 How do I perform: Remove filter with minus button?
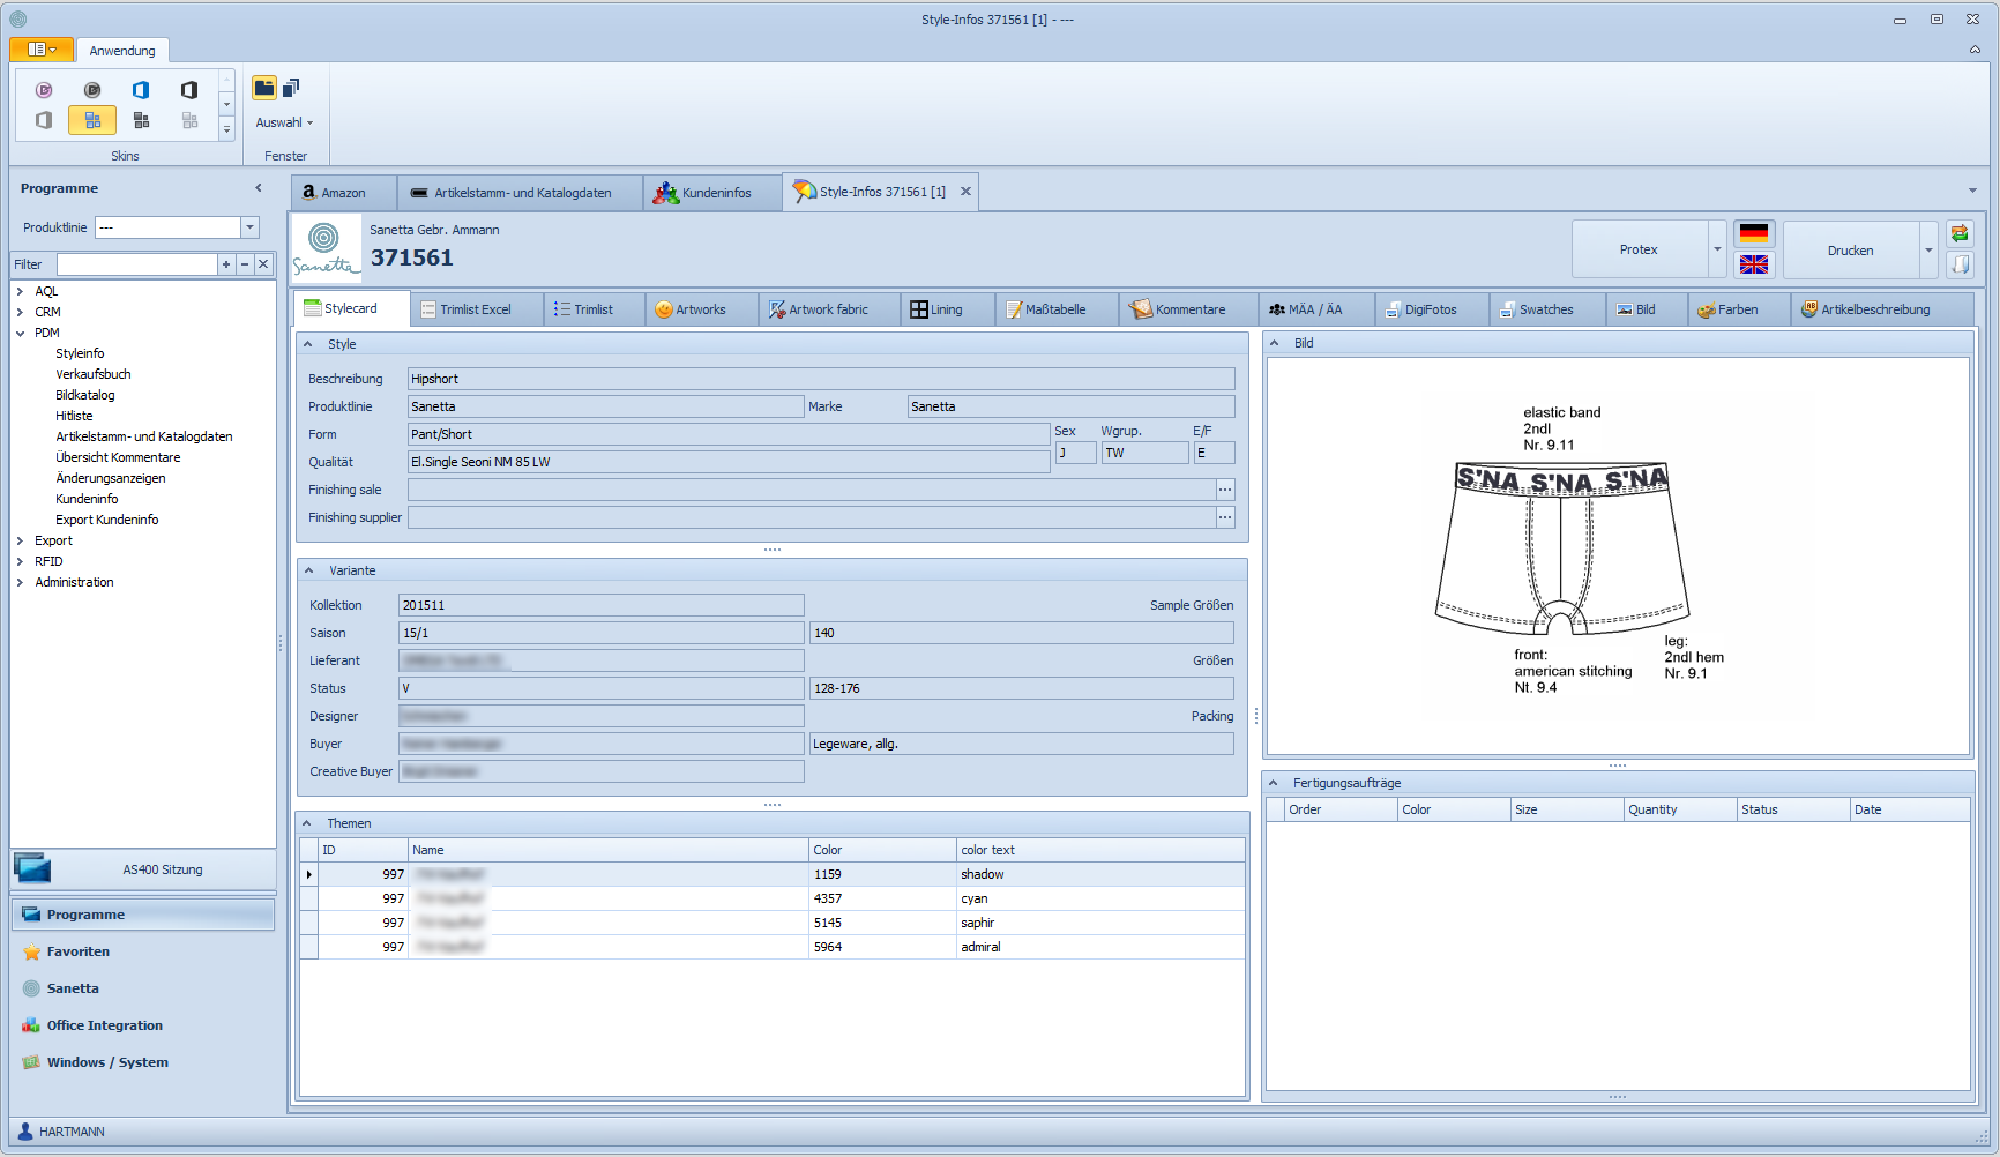tap(244, 264)
